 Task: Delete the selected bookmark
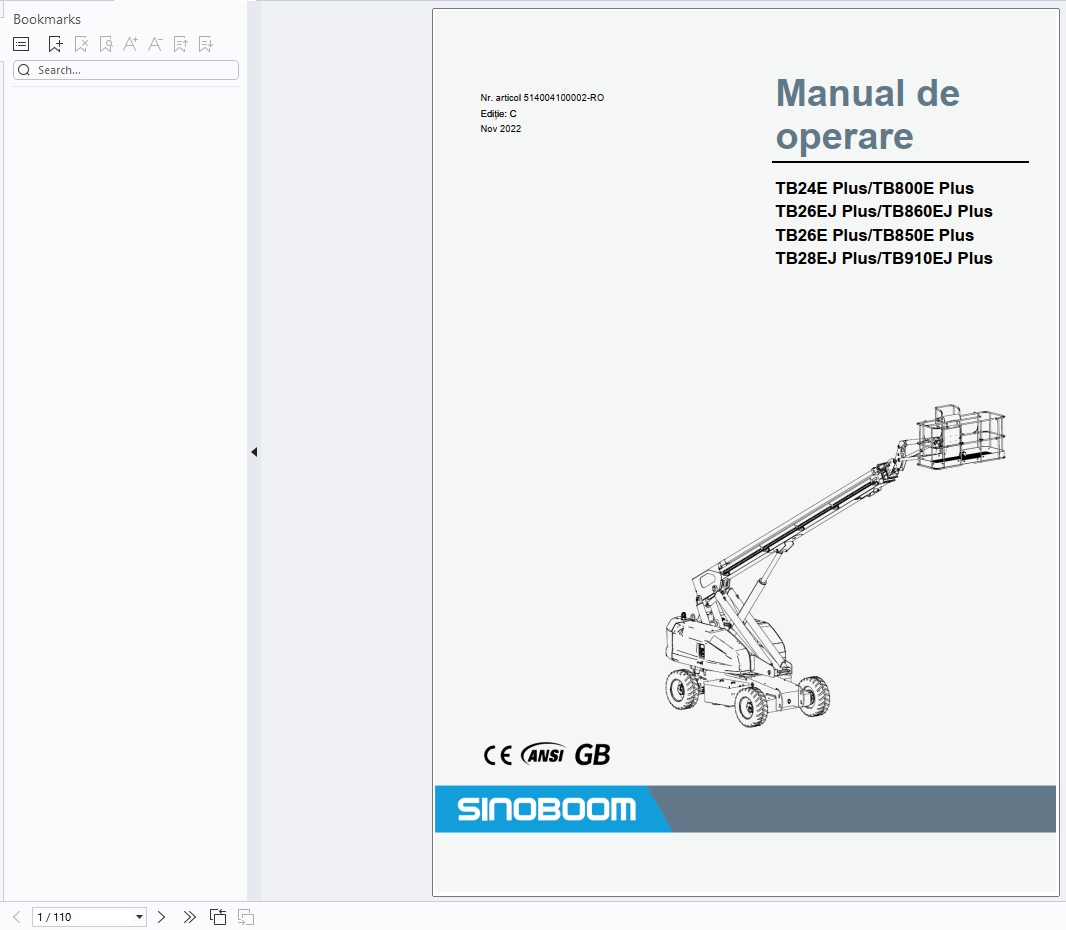(x=80, y=44)
